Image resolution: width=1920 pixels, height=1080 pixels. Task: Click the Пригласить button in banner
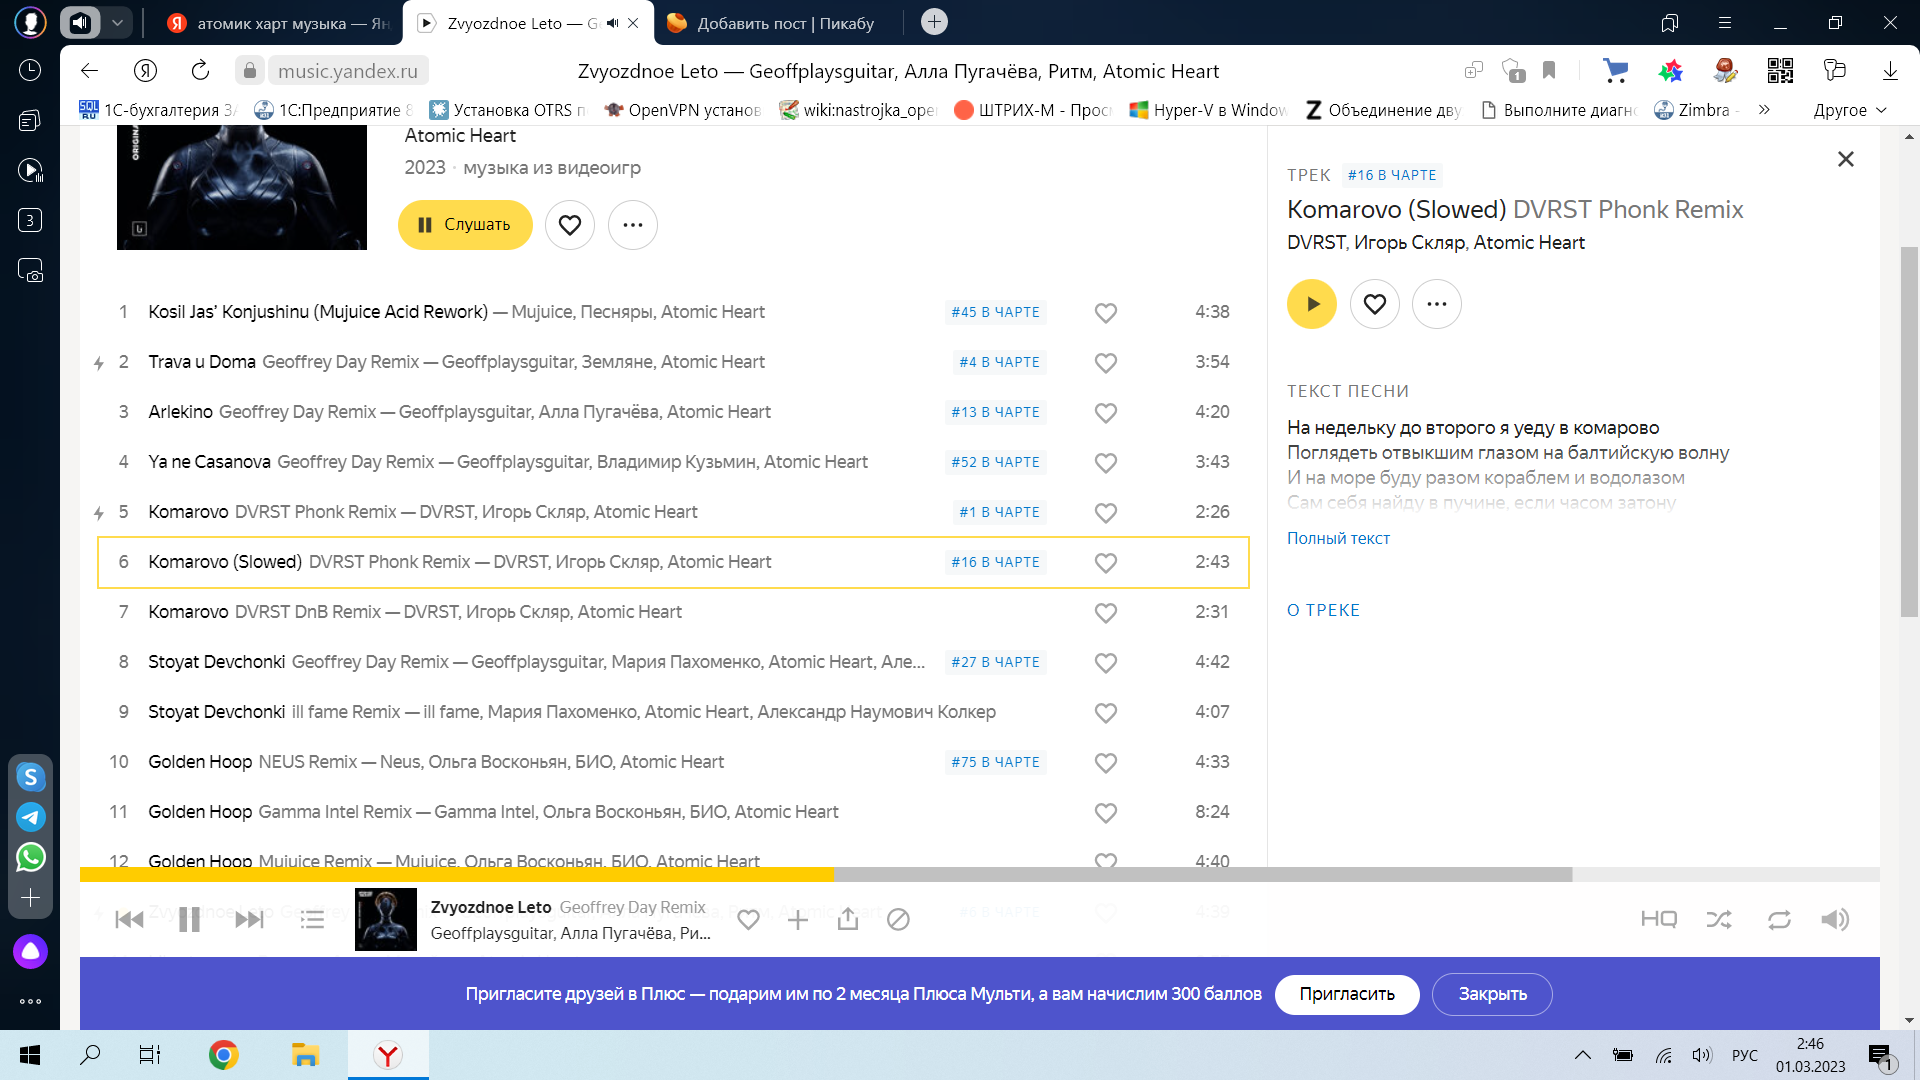(x=1346, y=994)
